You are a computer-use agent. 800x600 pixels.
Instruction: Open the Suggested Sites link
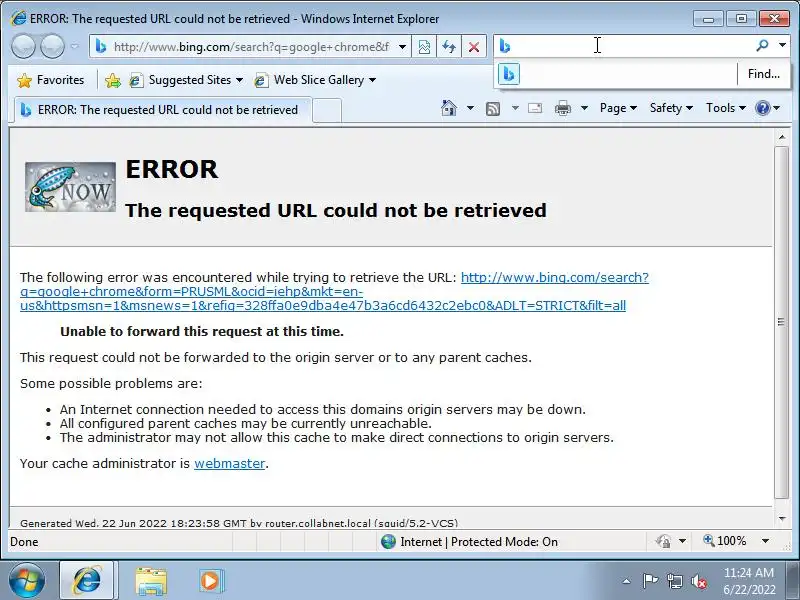coord(181,80)
